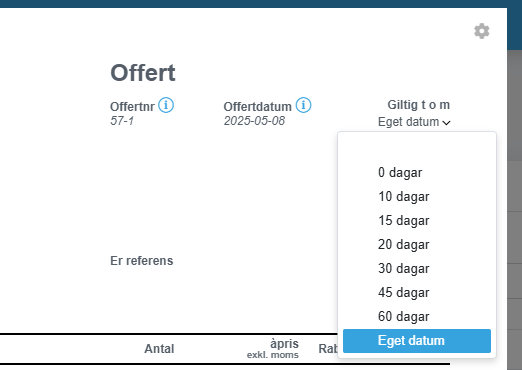Click the Er referens field label
This screenshot has width=522, height=370.
point(142,261)
